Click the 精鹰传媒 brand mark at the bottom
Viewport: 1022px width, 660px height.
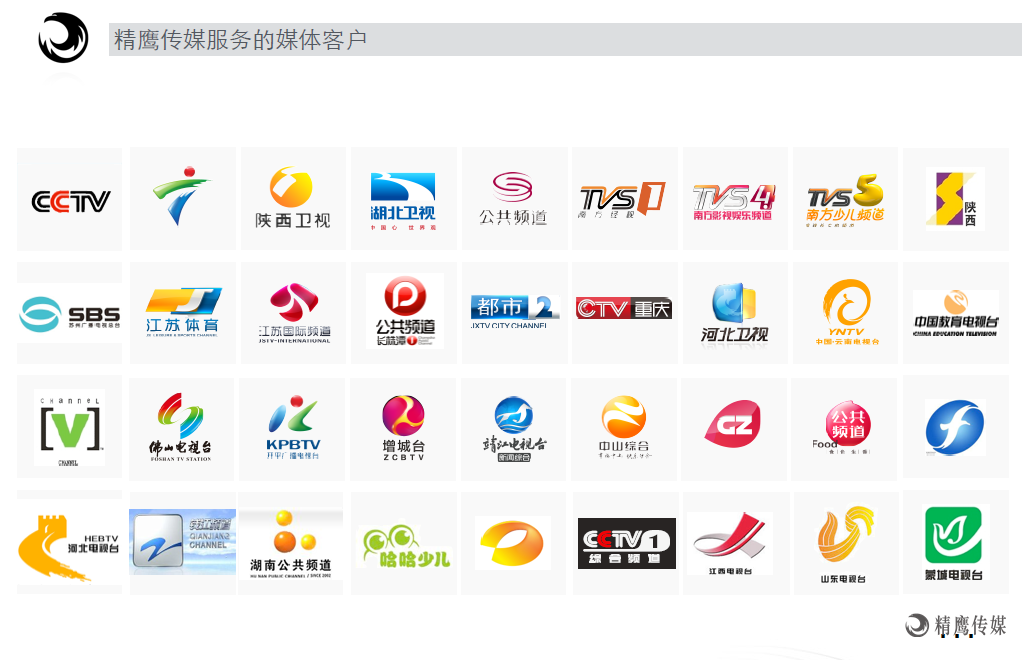[x=956, y=625]
